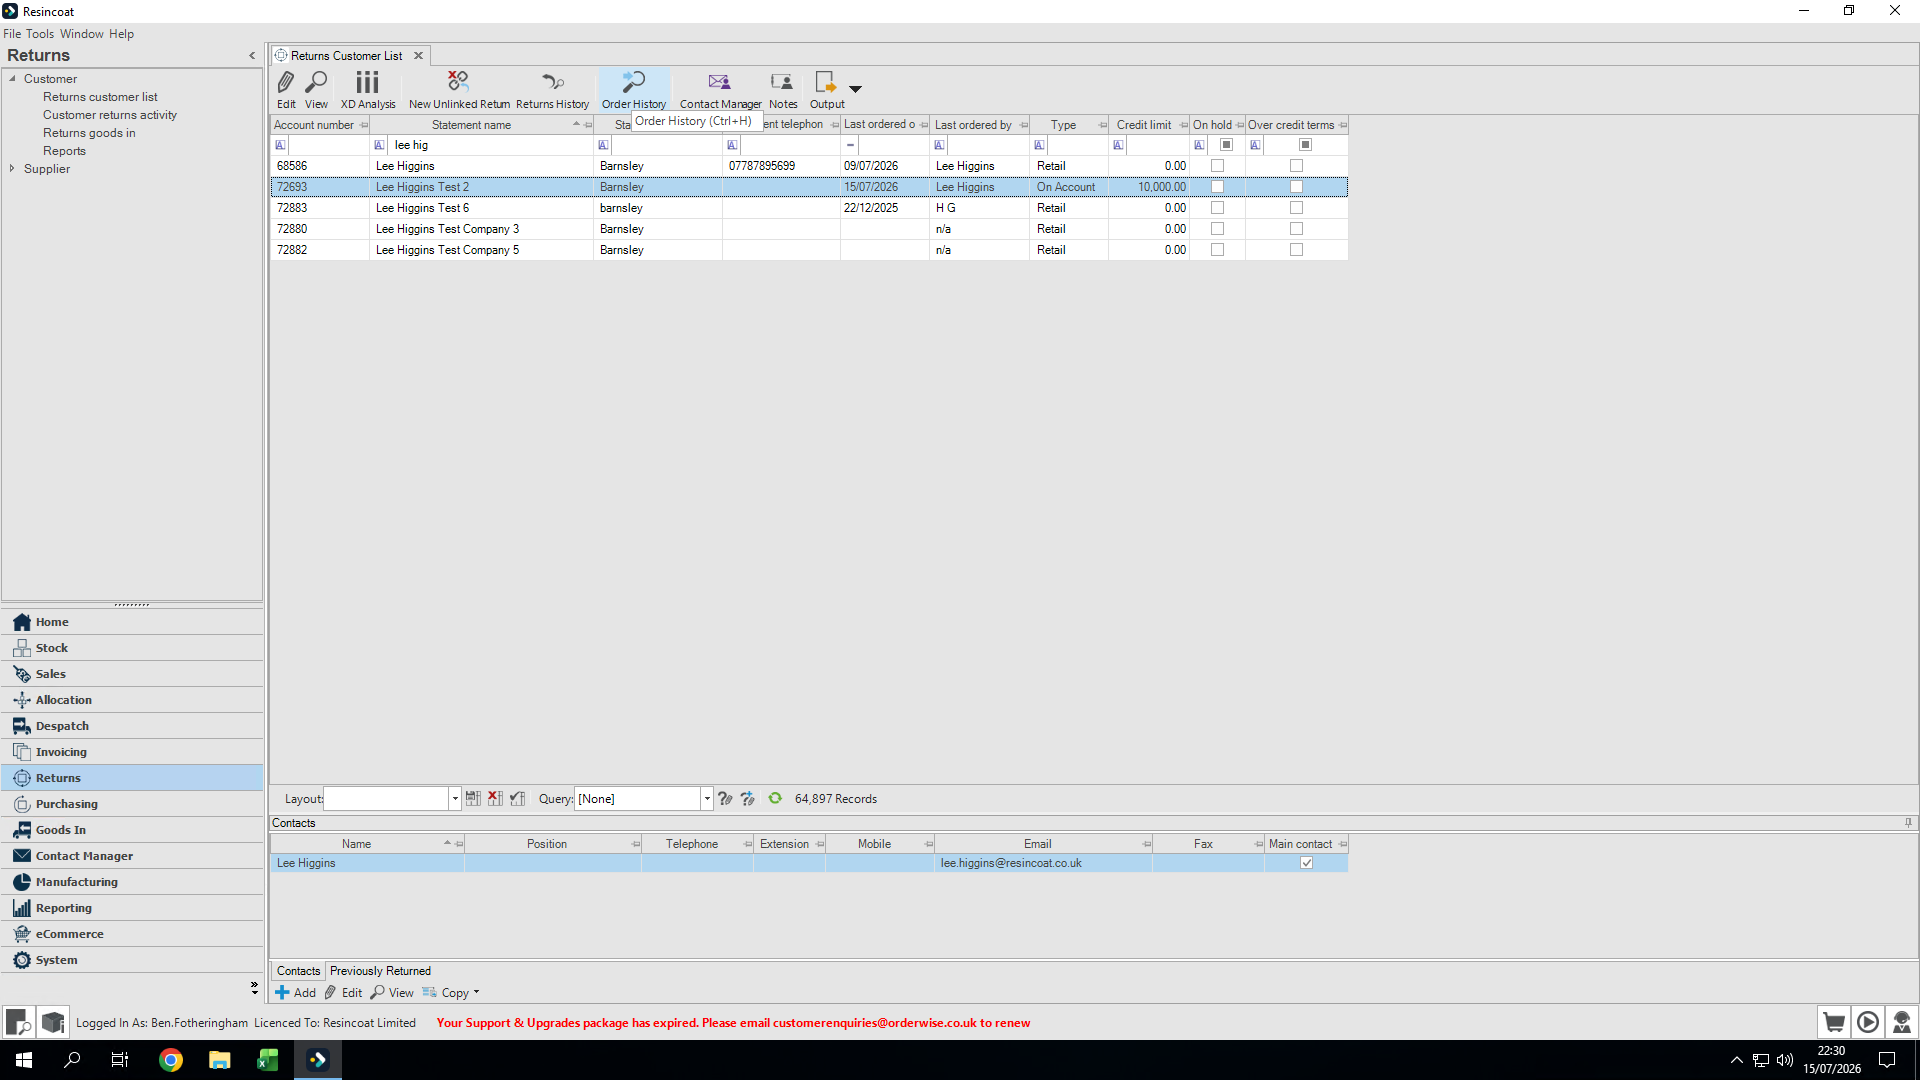
Task: Toggle On hold checkbox for account 72883
Action: coord(1217,208)
